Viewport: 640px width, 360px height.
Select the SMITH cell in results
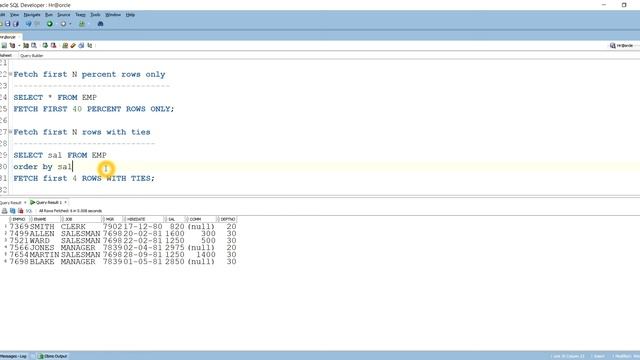(x=42, y=227)
